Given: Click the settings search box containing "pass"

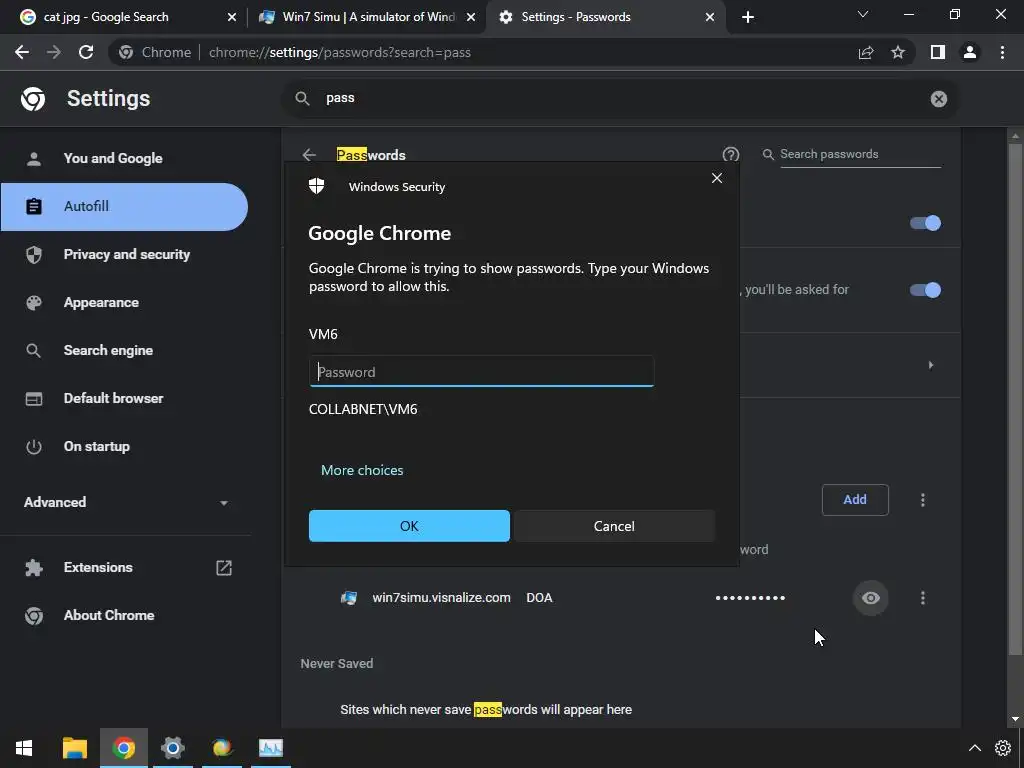Looking at the screenshot, I should (x=620, y=99).
